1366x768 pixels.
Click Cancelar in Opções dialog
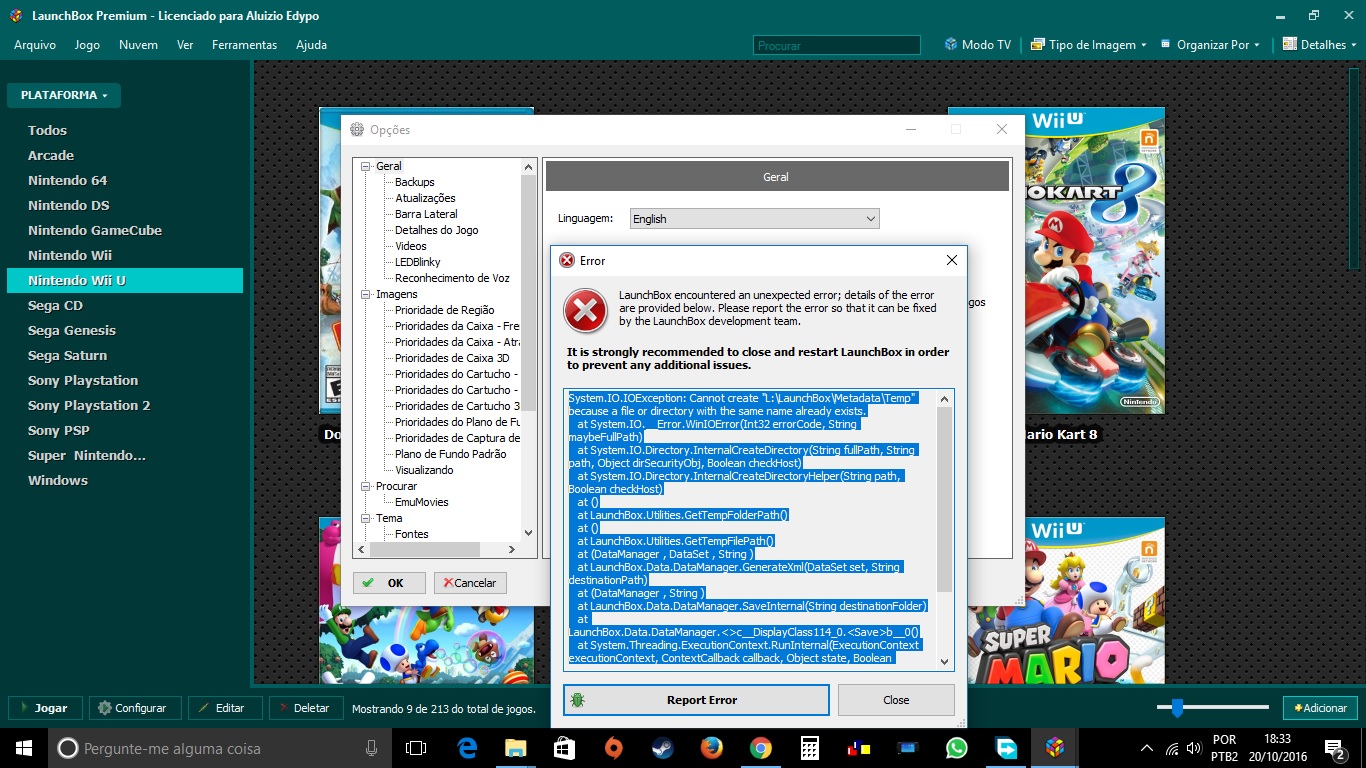tap(470, 583)
